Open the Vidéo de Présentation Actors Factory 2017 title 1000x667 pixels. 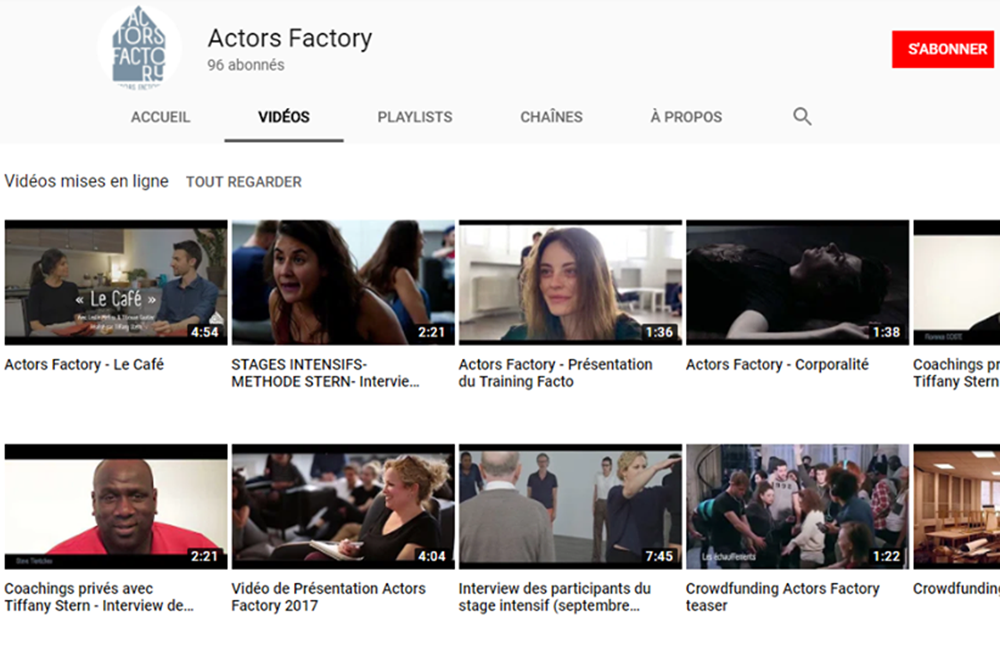328,597
